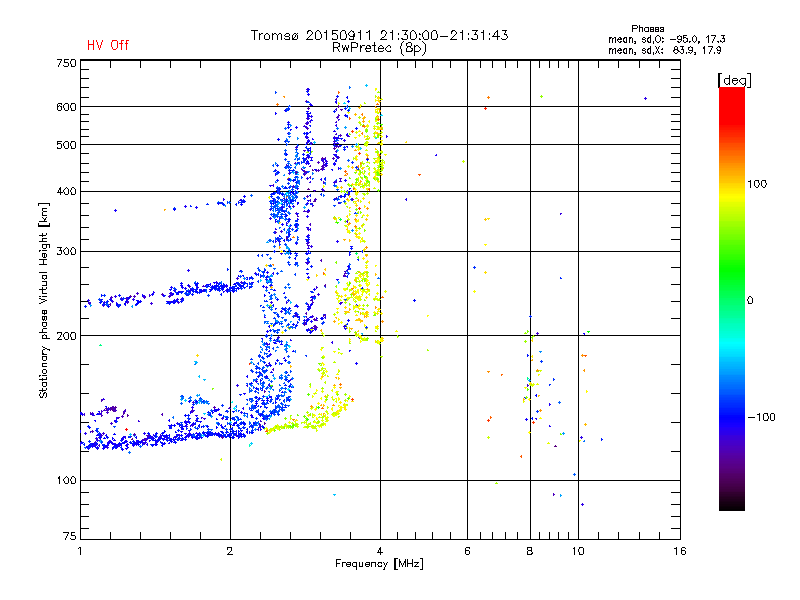Click the '2' frequency axis tick label
The height and width of the screenshot is (600, 800).
230,551
